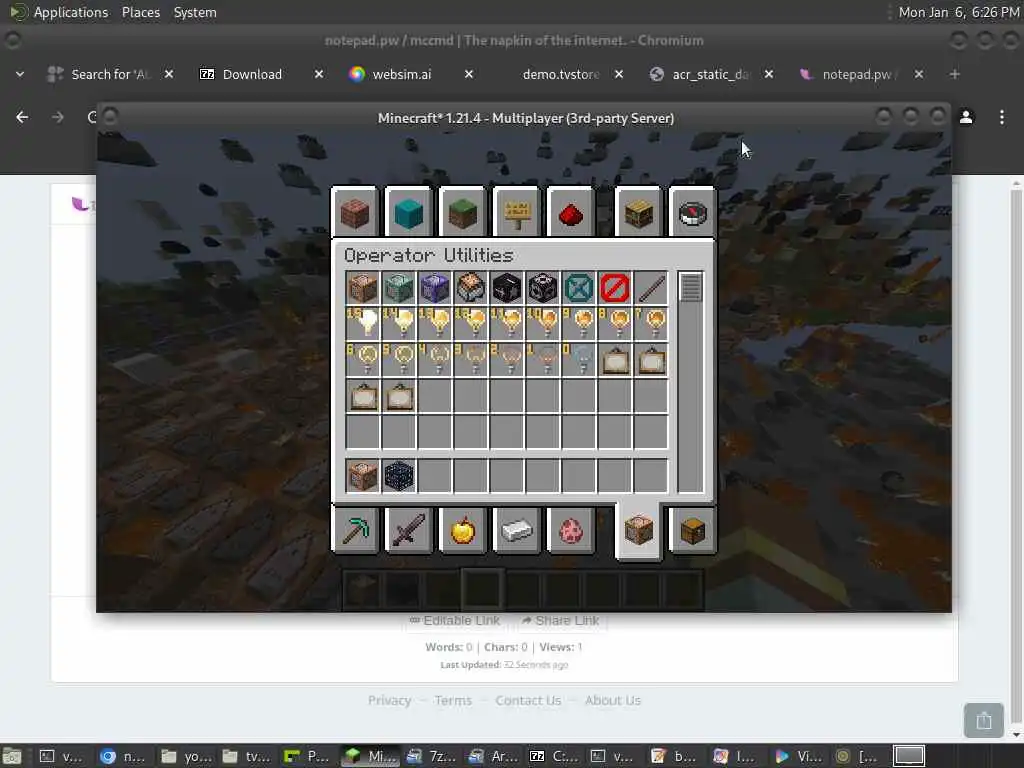Close the acr_static_da Chromium tab

coord(769,74)
